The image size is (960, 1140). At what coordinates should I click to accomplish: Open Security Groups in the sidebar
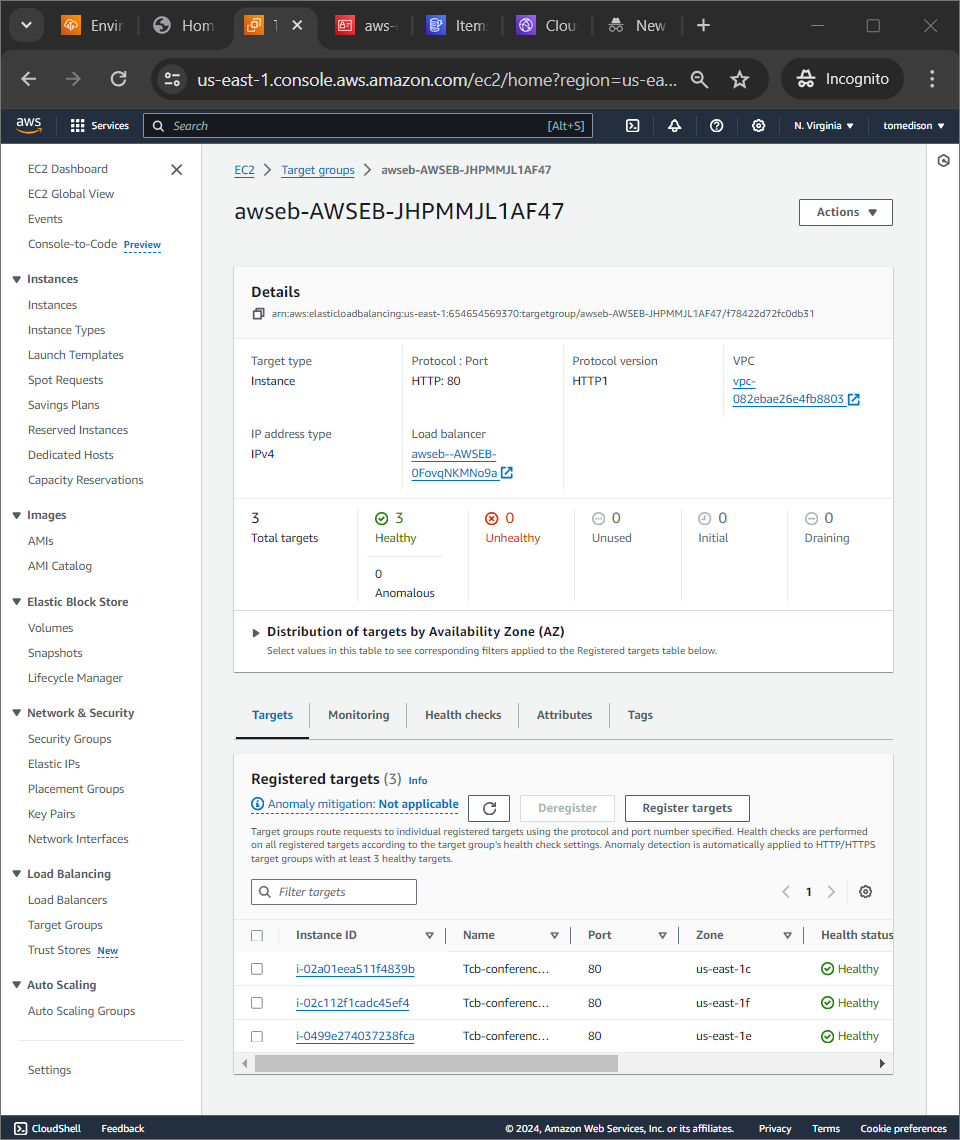coord(70,739)
